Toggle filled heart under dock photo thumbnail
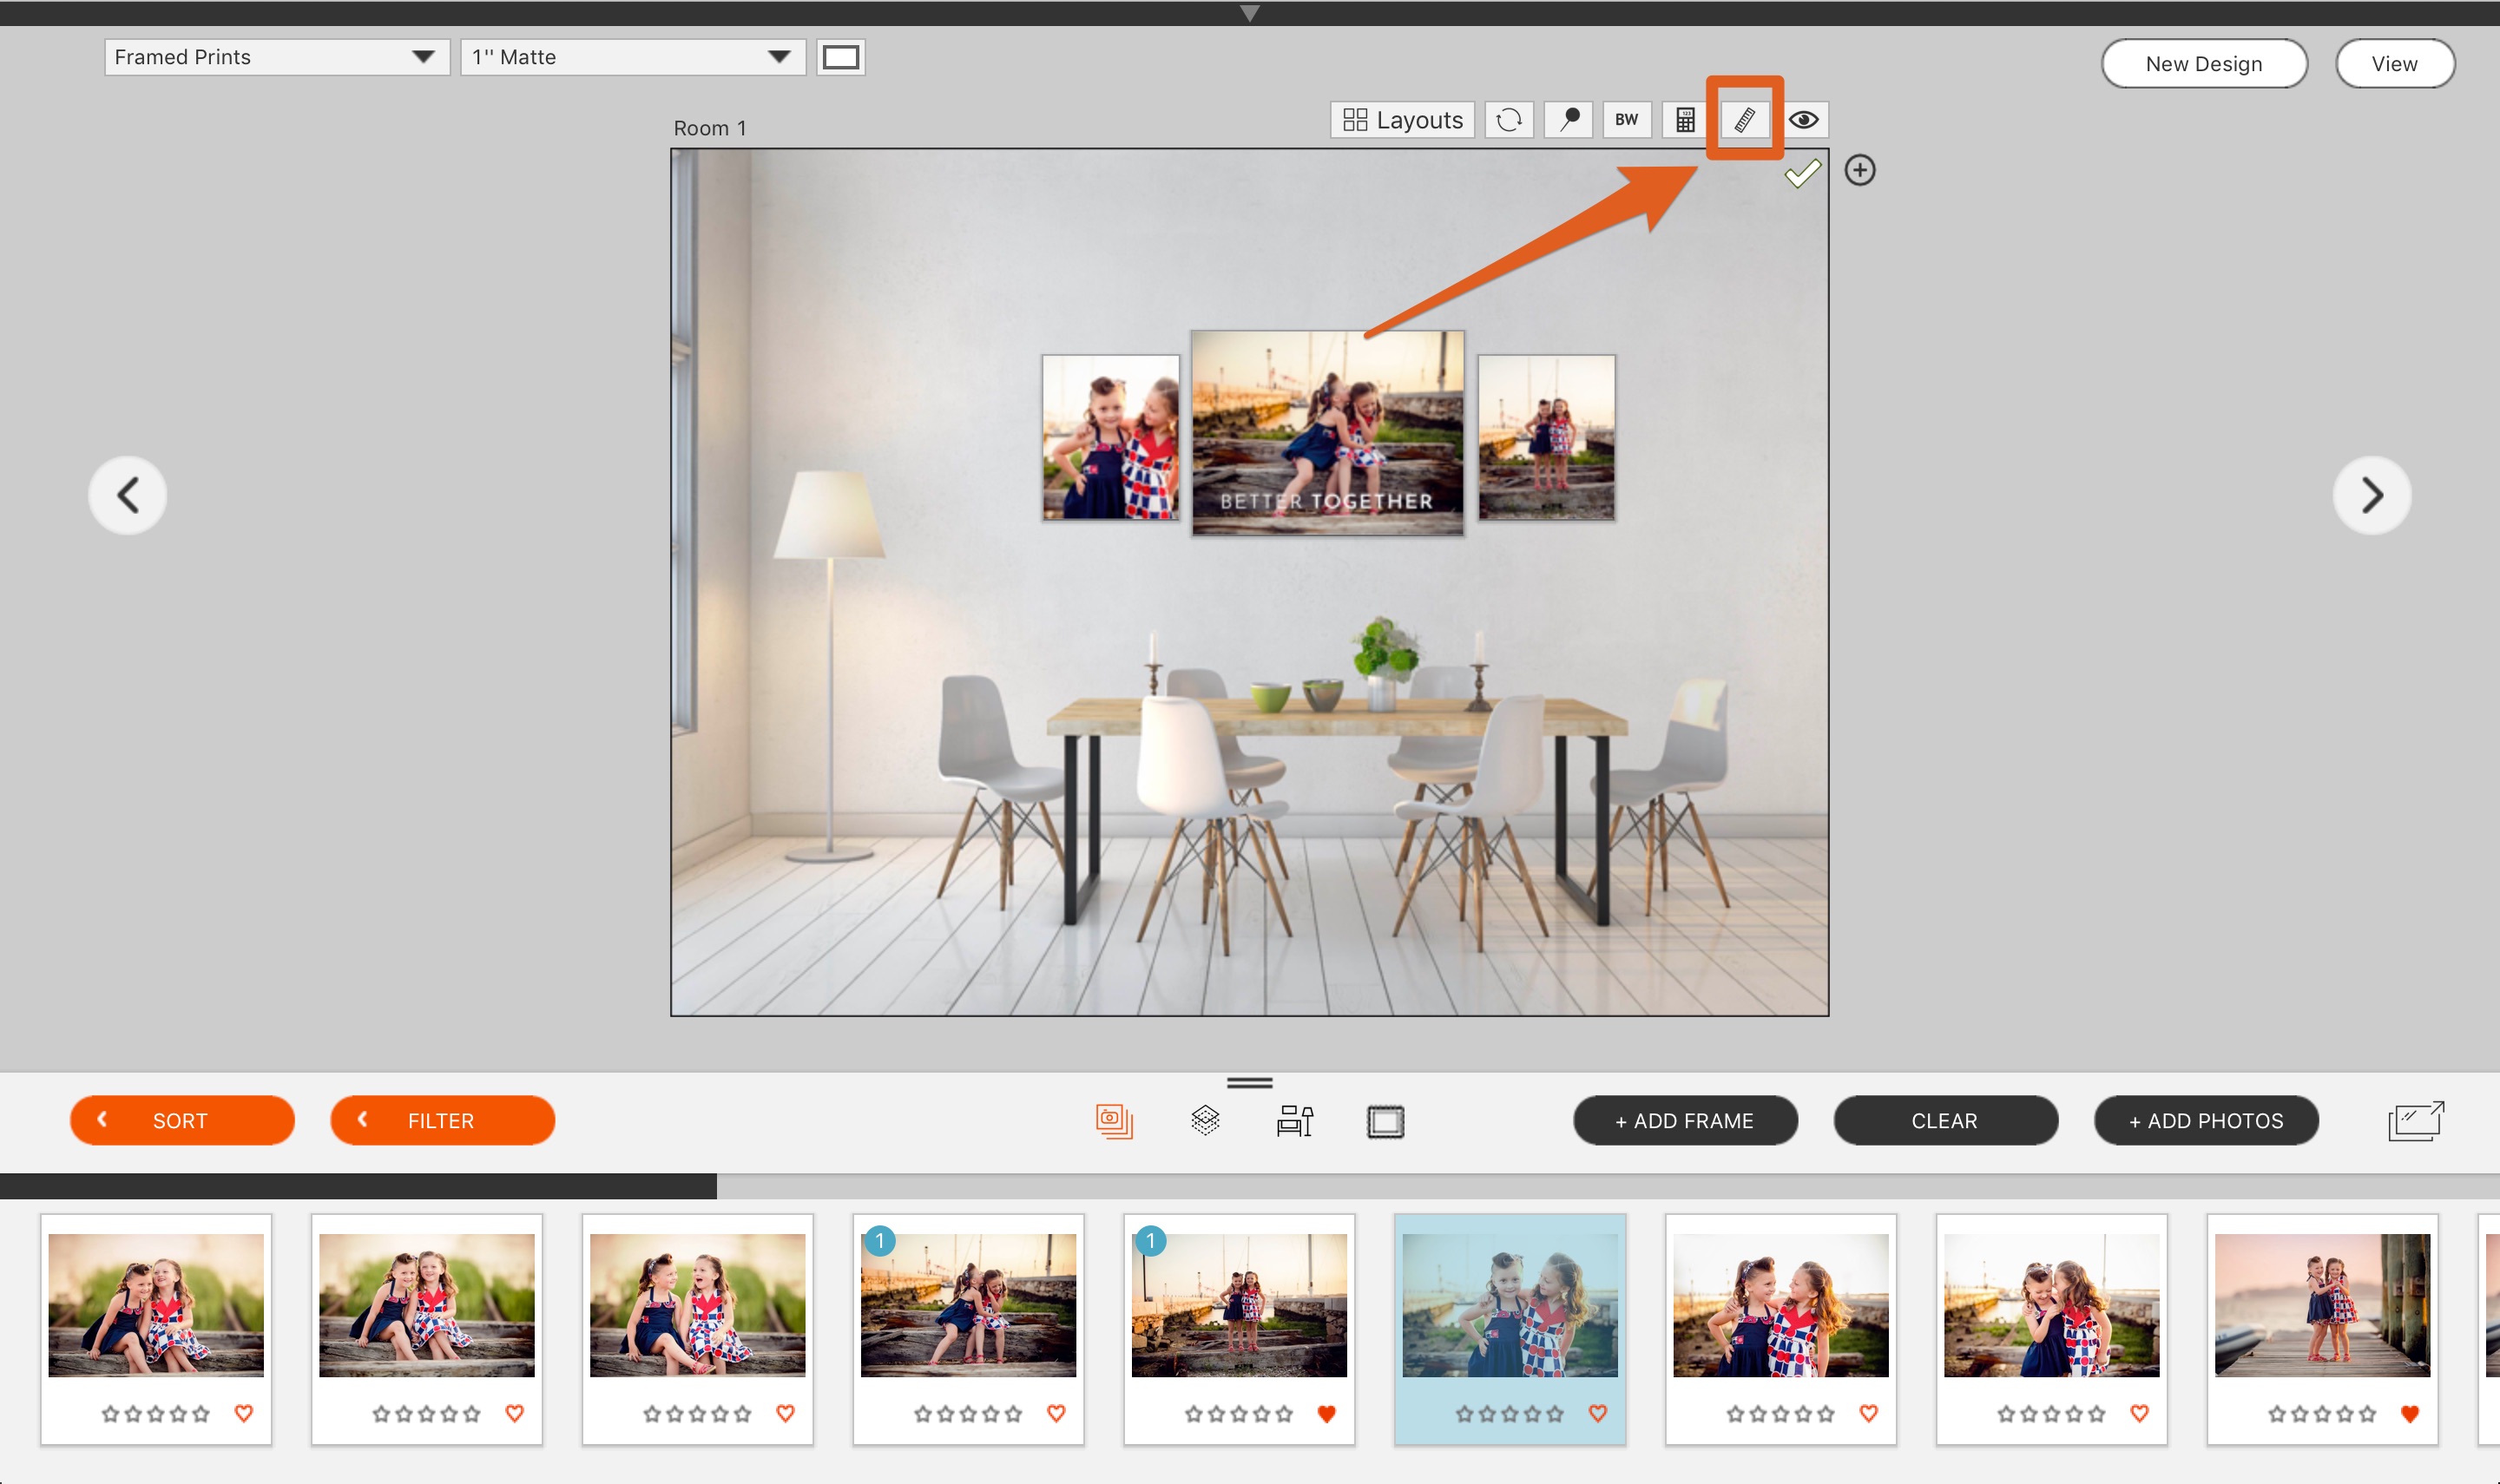This screenshot has height=1484, width=2500. [x=2410, y=1413]
